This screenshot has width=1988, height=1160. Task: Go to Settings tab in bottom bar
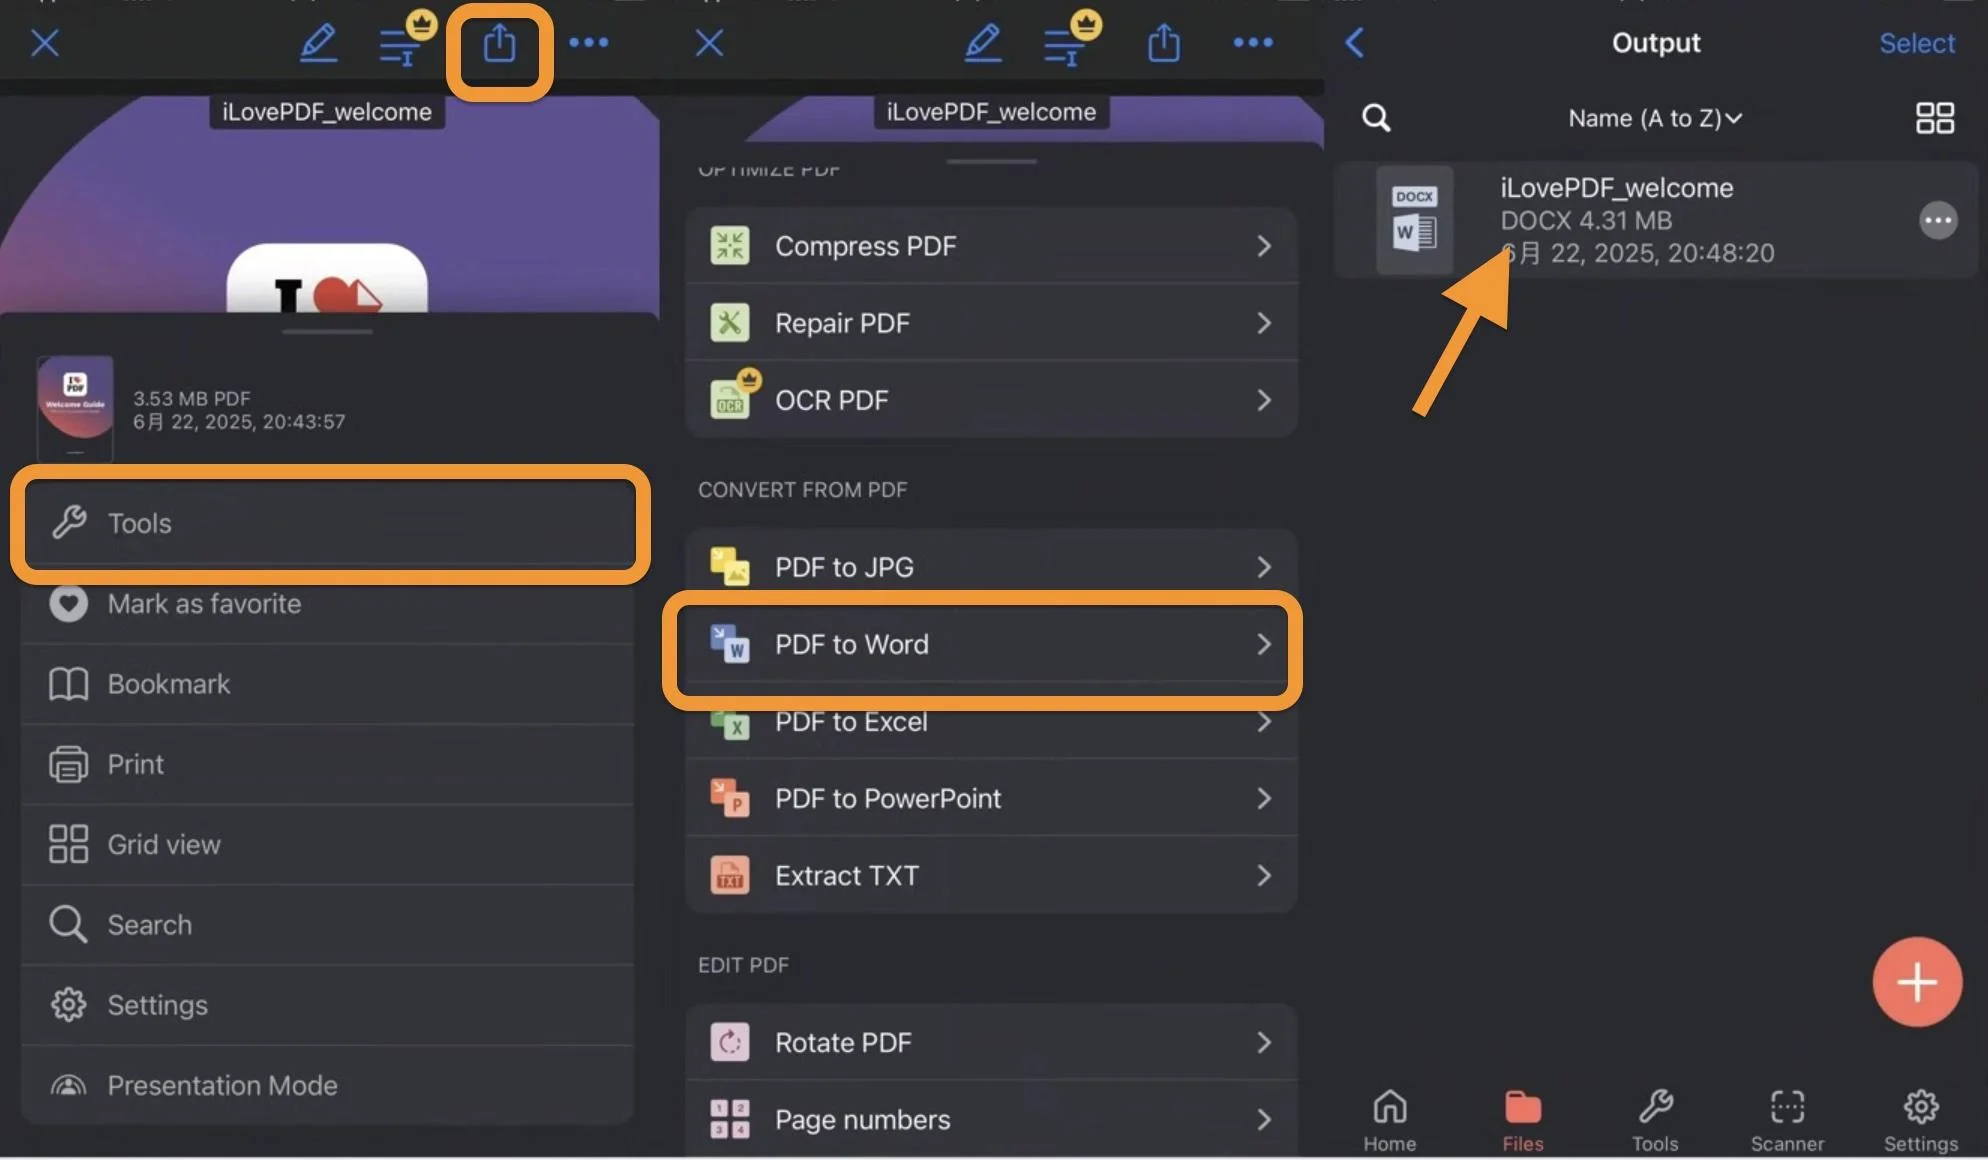click(1920, 1121)
